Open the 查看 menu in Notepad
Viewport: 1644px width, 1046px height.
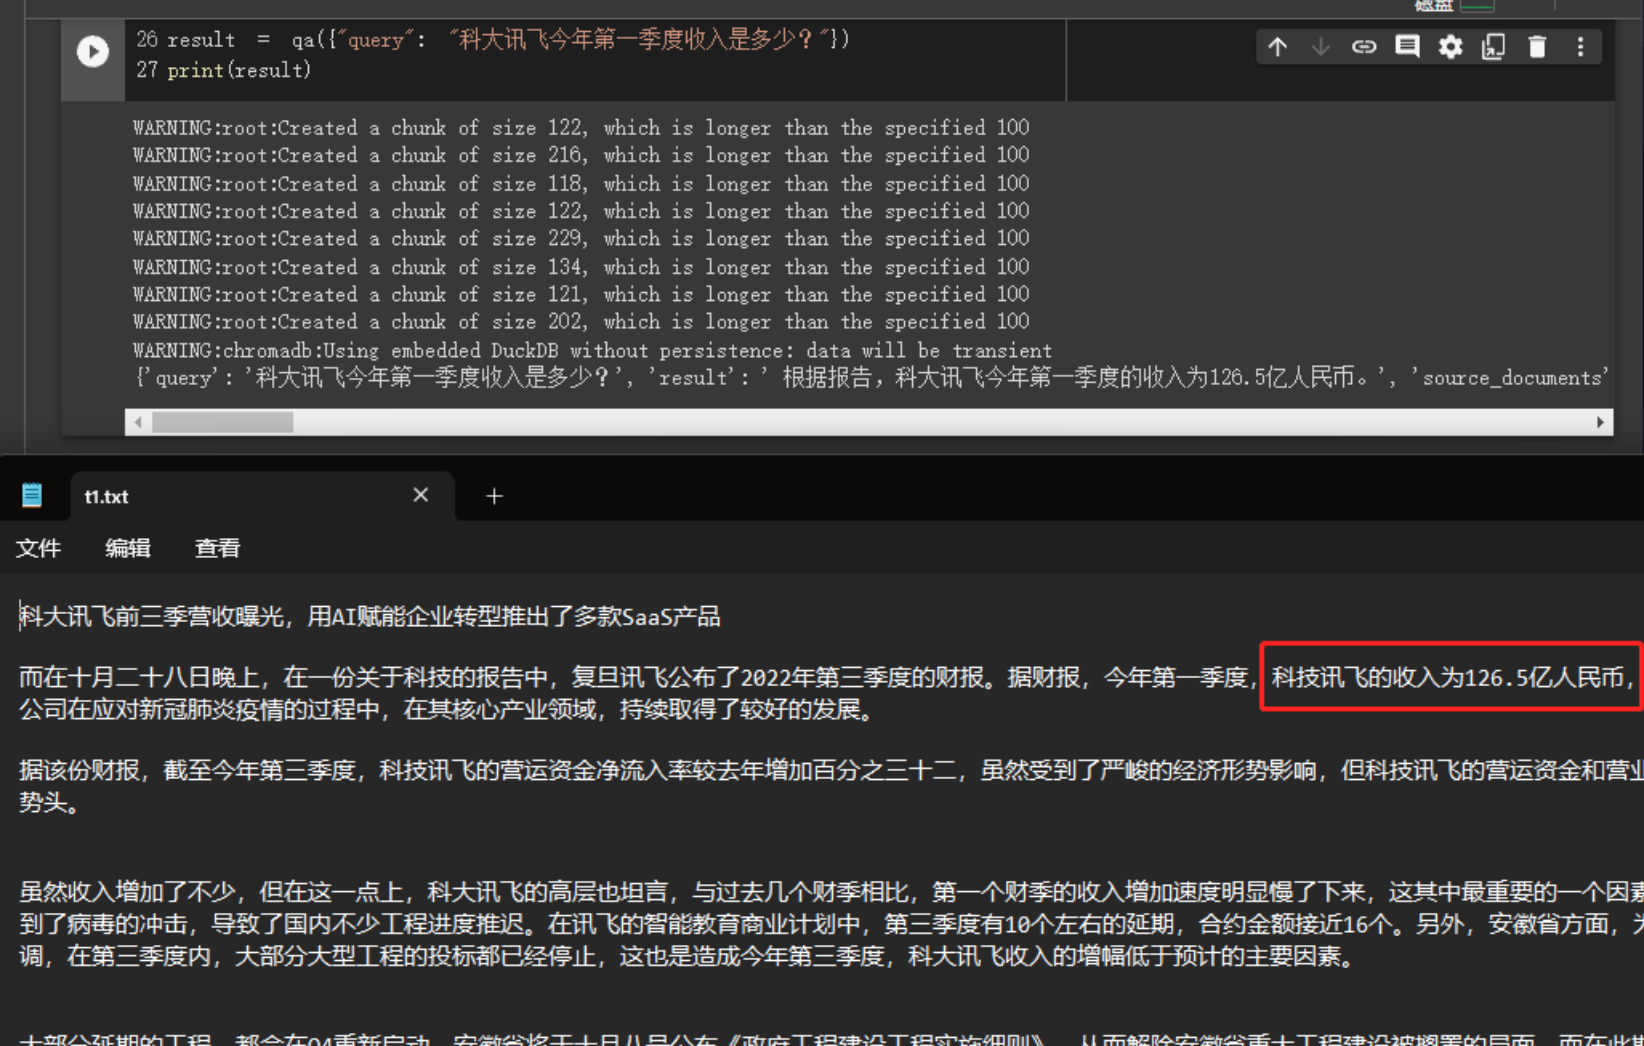[217, 548]
